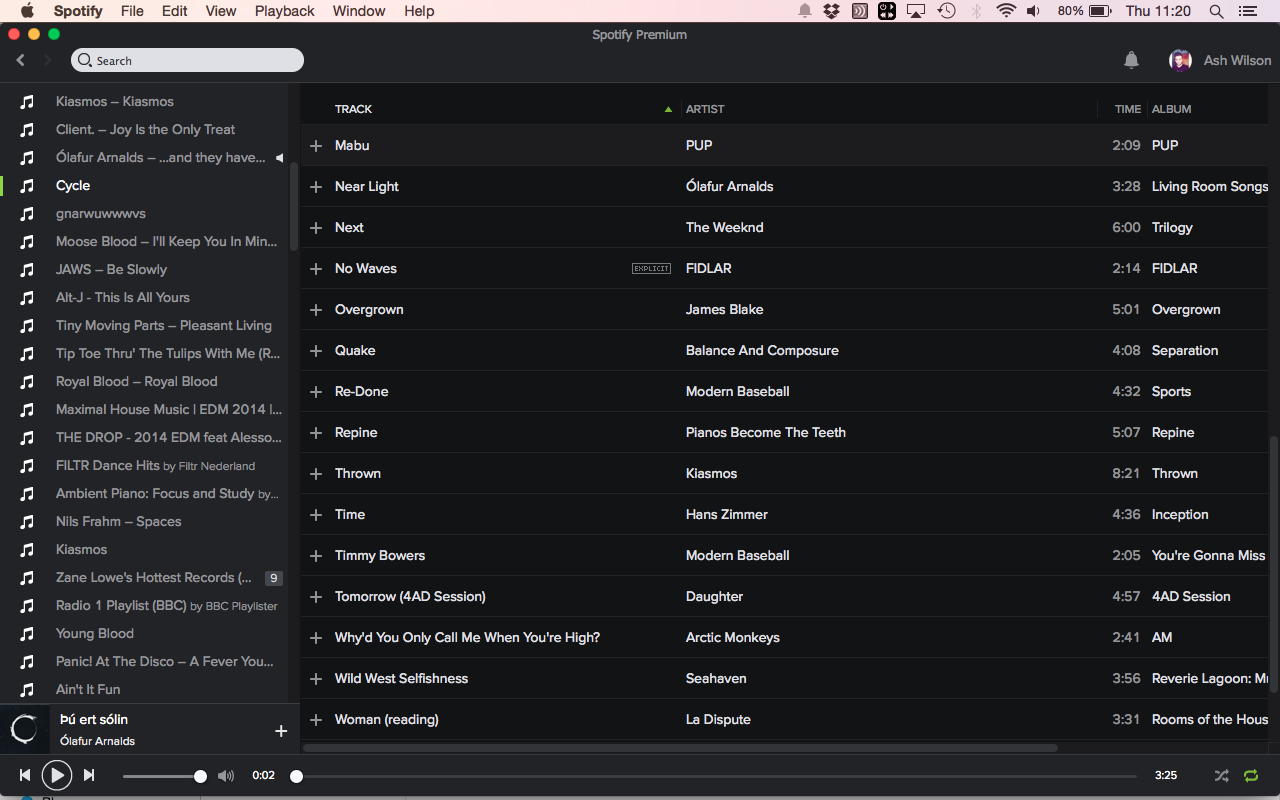Open the Dropbox menu bar icon

[x=831, y=11]
